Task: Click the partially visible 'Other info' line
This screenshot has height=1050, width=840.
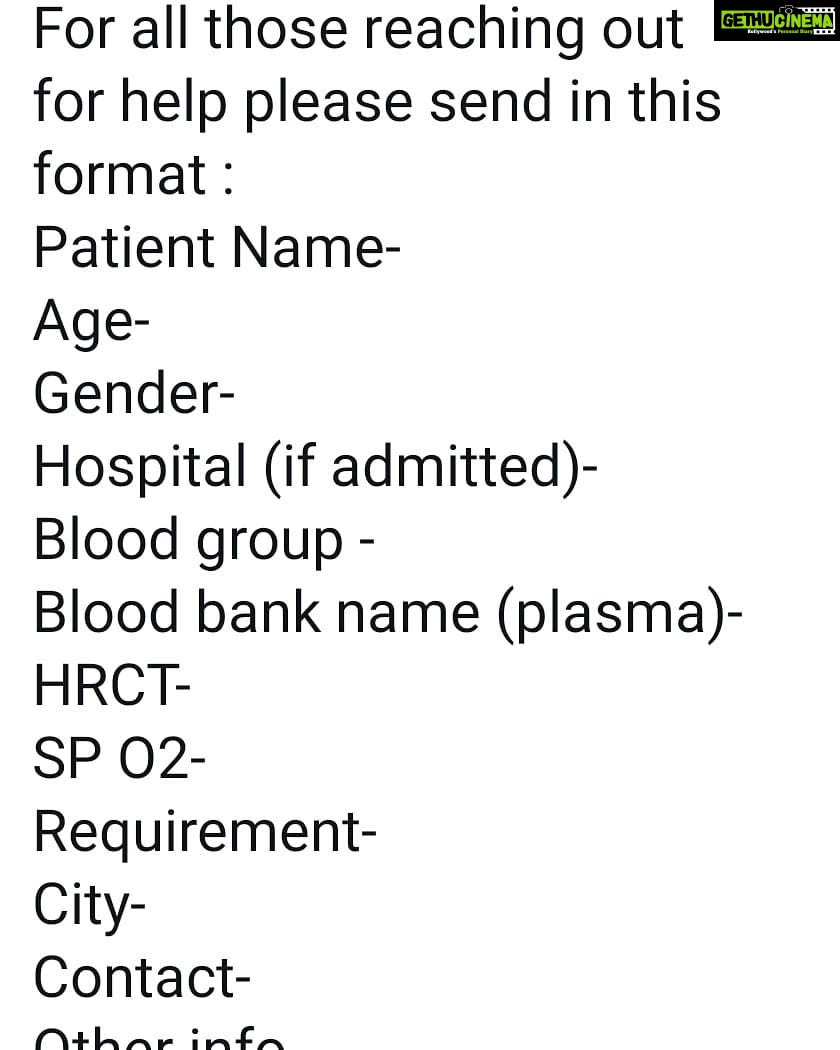Action: pos(159,1039)
